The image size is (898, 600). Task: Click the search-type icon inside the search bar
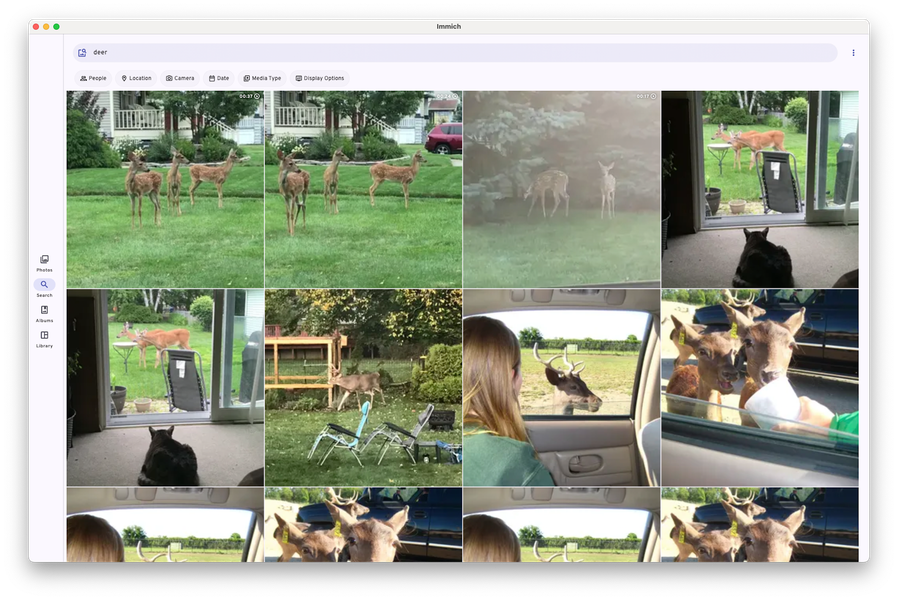coord(82,52)
